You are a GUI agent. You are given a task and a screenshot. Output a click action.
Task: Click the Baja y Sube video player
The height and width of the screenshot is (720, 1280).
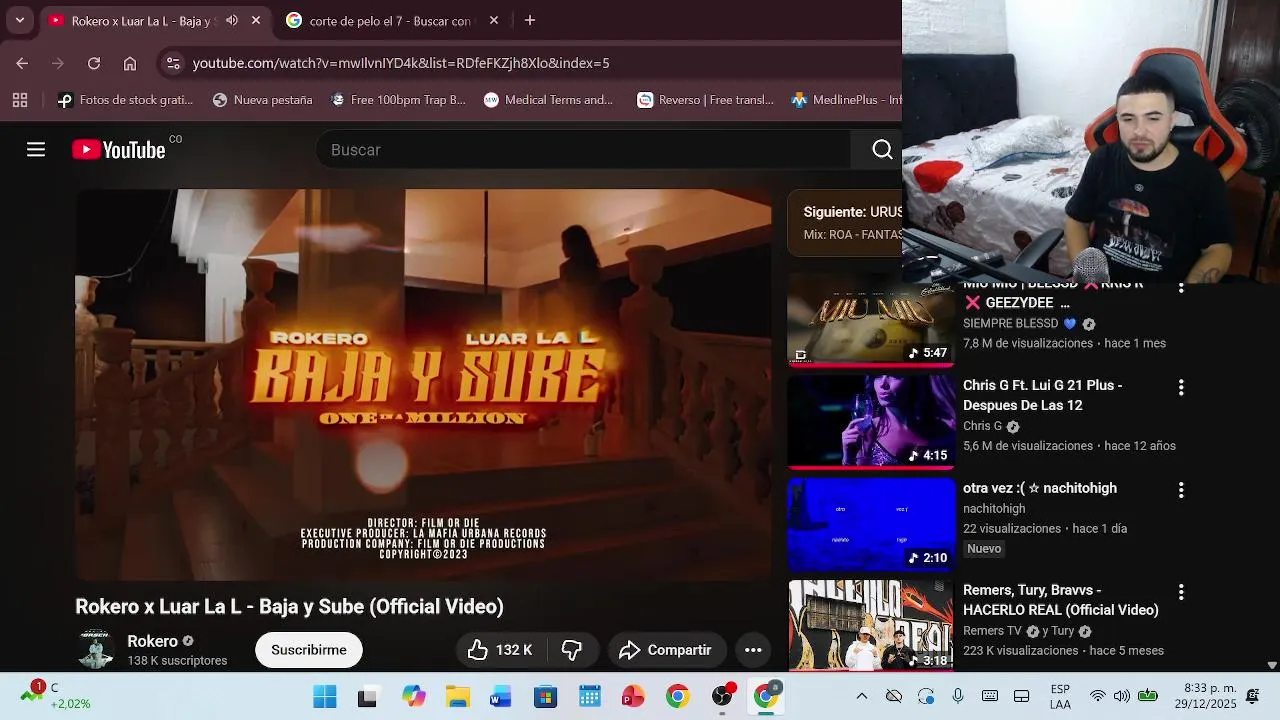tap(423, 384)
